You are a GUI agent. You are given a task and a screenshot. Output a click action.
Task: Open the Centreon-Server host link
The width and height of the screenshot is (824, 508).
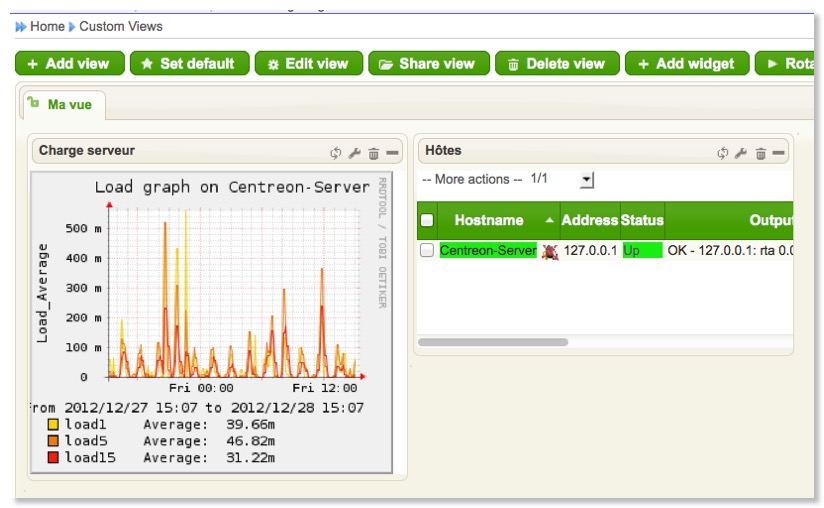click(x=488, y=251)
